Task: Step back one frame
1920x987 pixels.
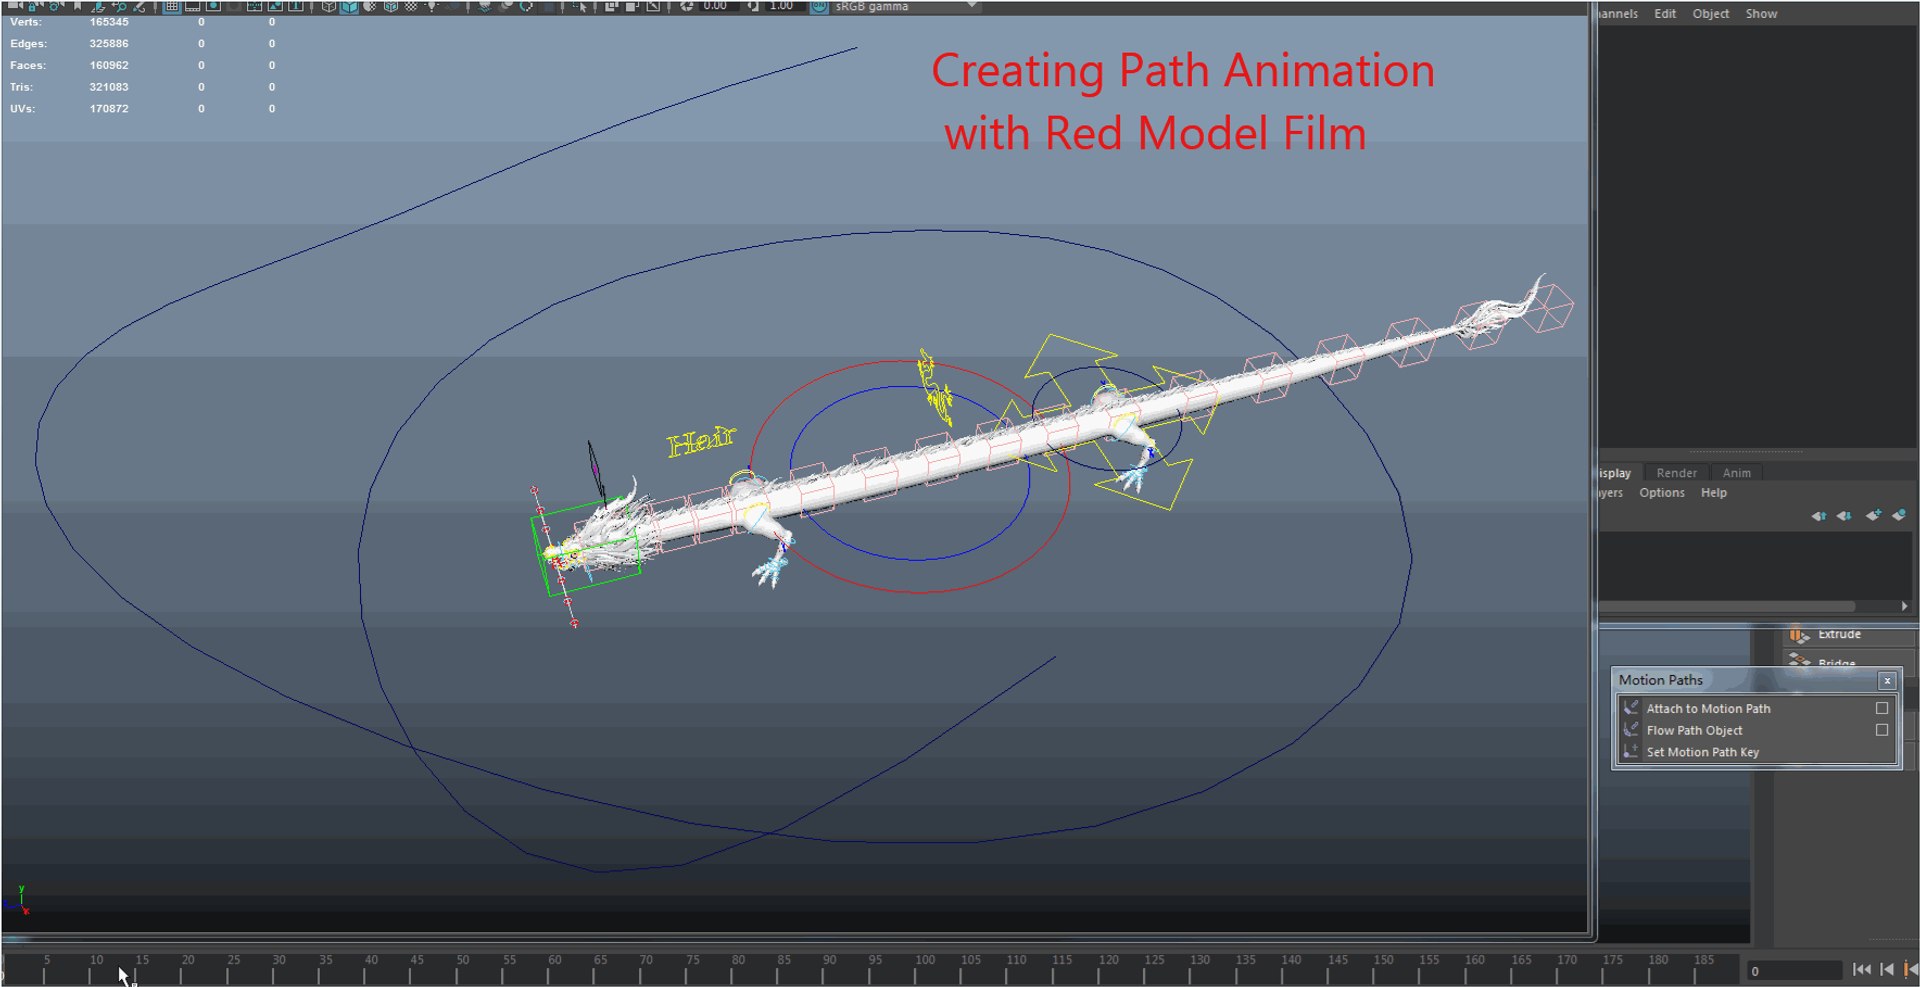Action: tap(1887, 969)
